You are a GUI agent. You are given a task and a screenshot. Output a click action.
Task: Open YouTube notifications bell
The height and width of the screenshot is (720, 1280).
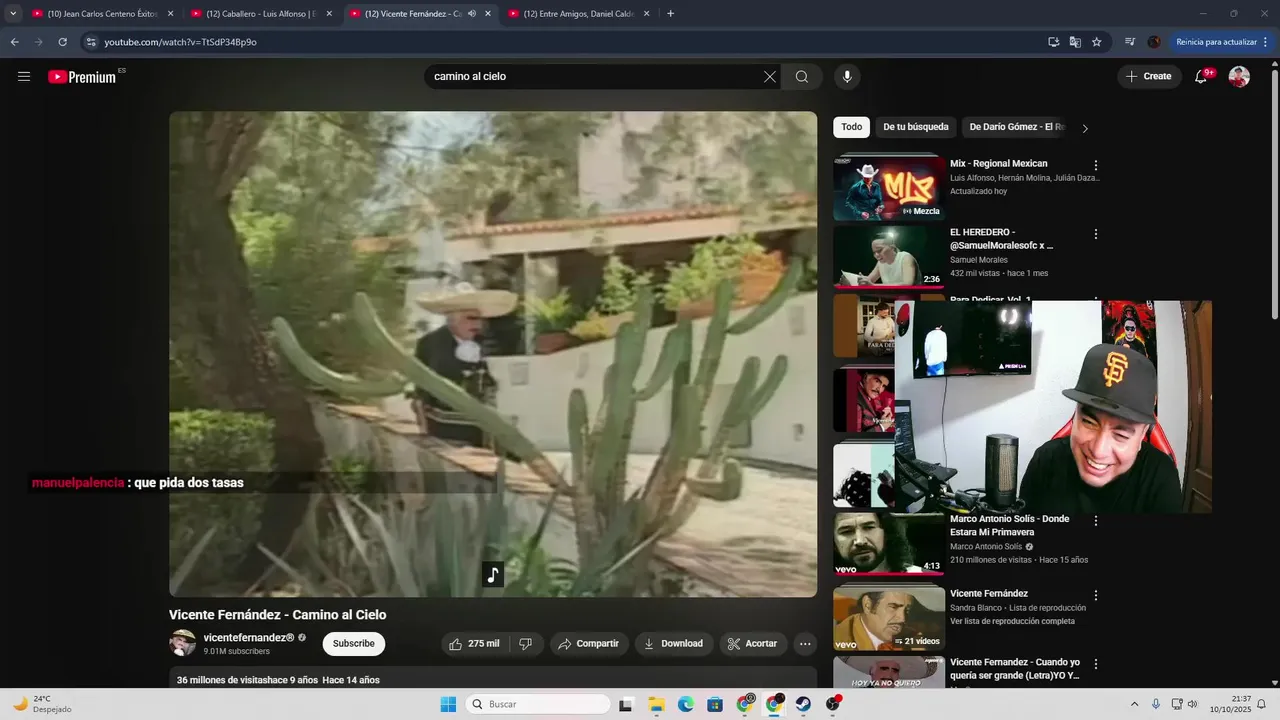[1201, 77]
